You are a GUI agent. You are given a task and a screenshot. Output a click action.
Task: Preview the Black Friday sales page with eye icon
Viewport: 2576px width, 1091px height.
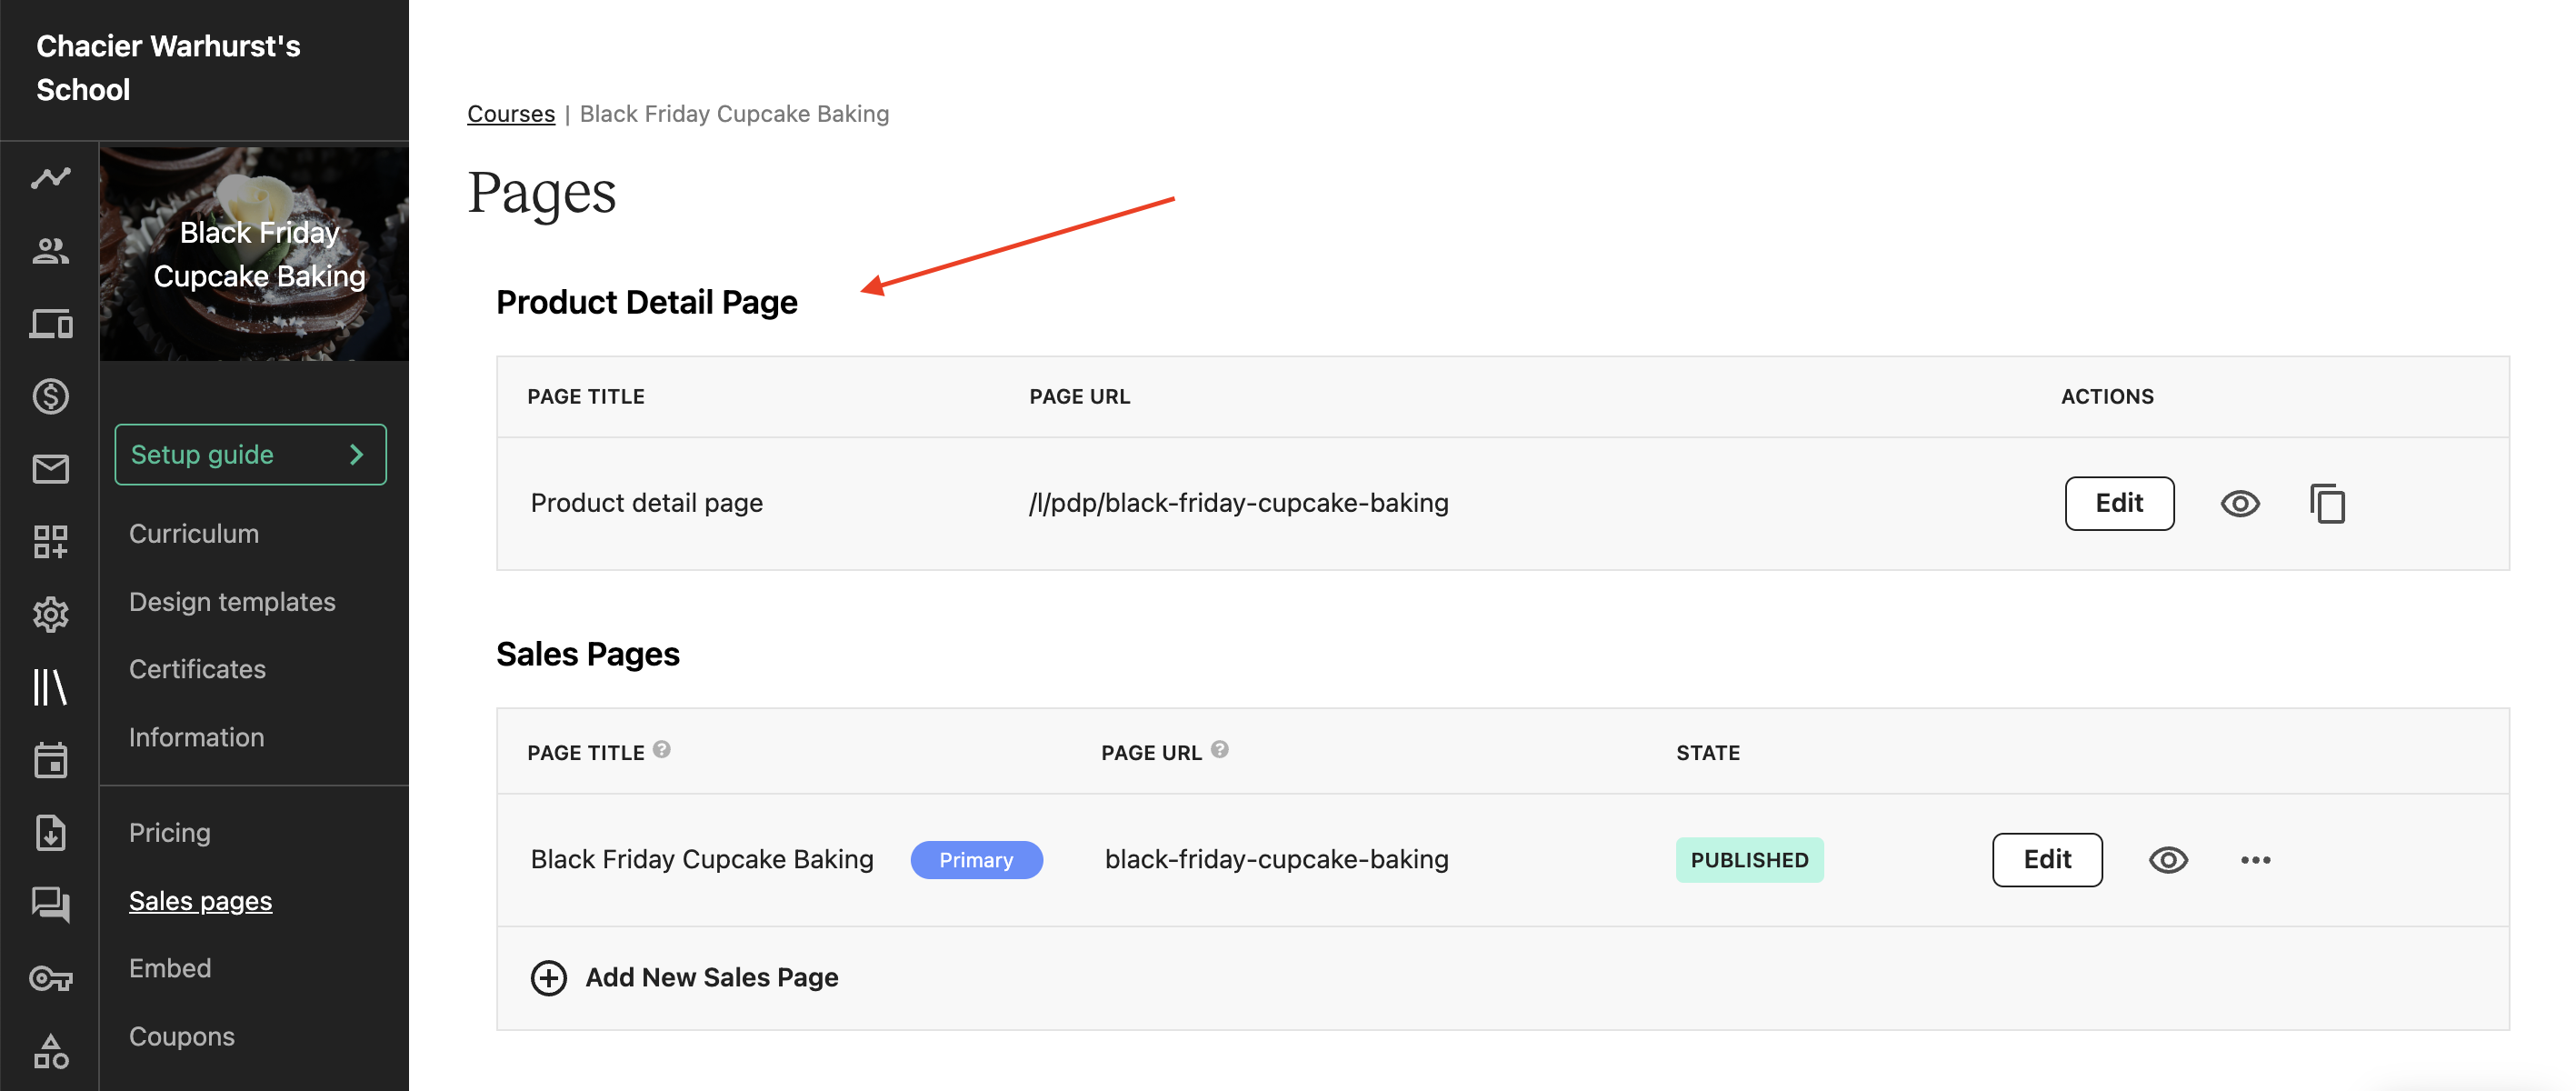coord(2168,860)
